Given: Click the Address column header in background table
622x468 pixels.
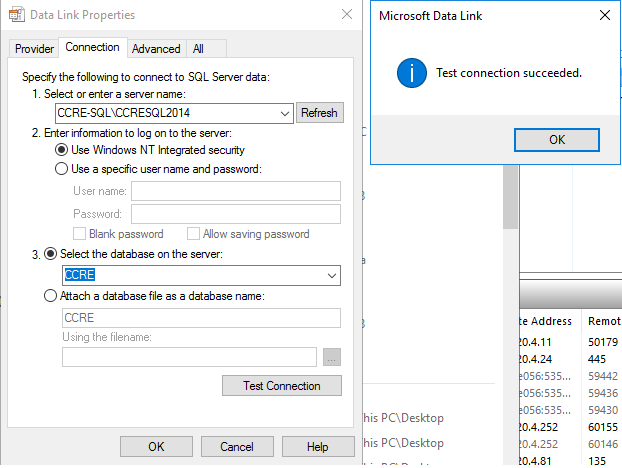Looking at the screenshot, I should click(x=551, y=321).
